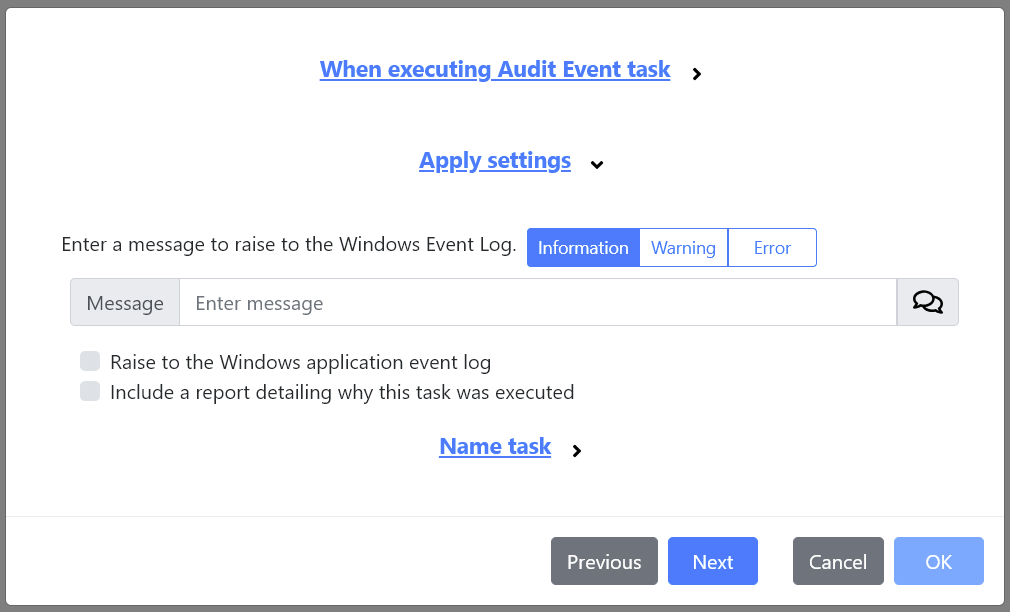The height and width of the screenshot is (612, 1010).
Task: Select the Information message type
Action: 583,247
